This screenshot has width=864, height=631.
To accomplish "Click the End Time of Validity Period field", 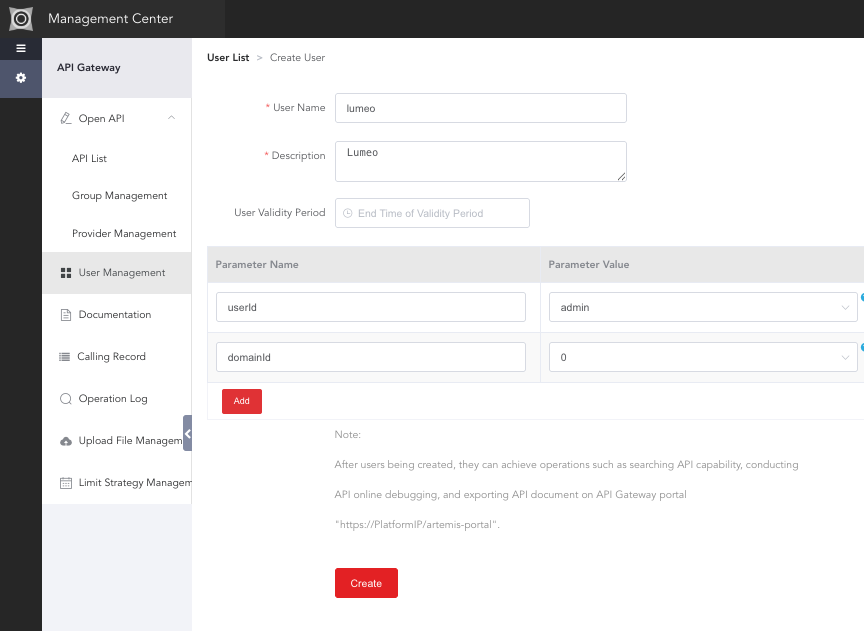I will [x=433, y=213].
